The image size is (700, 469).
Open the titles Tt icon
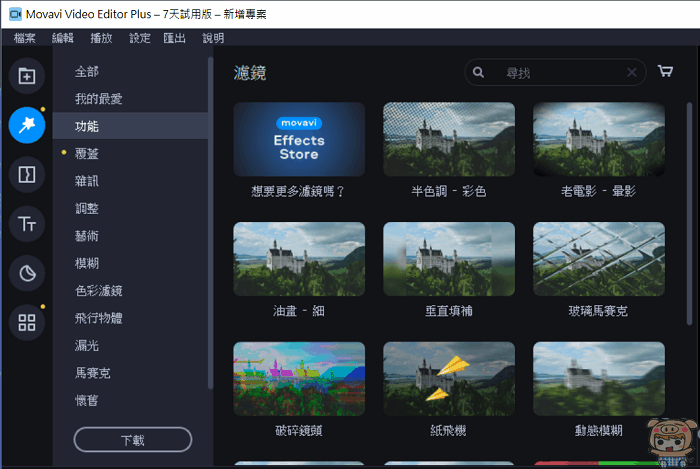click(x=27, y=224)
